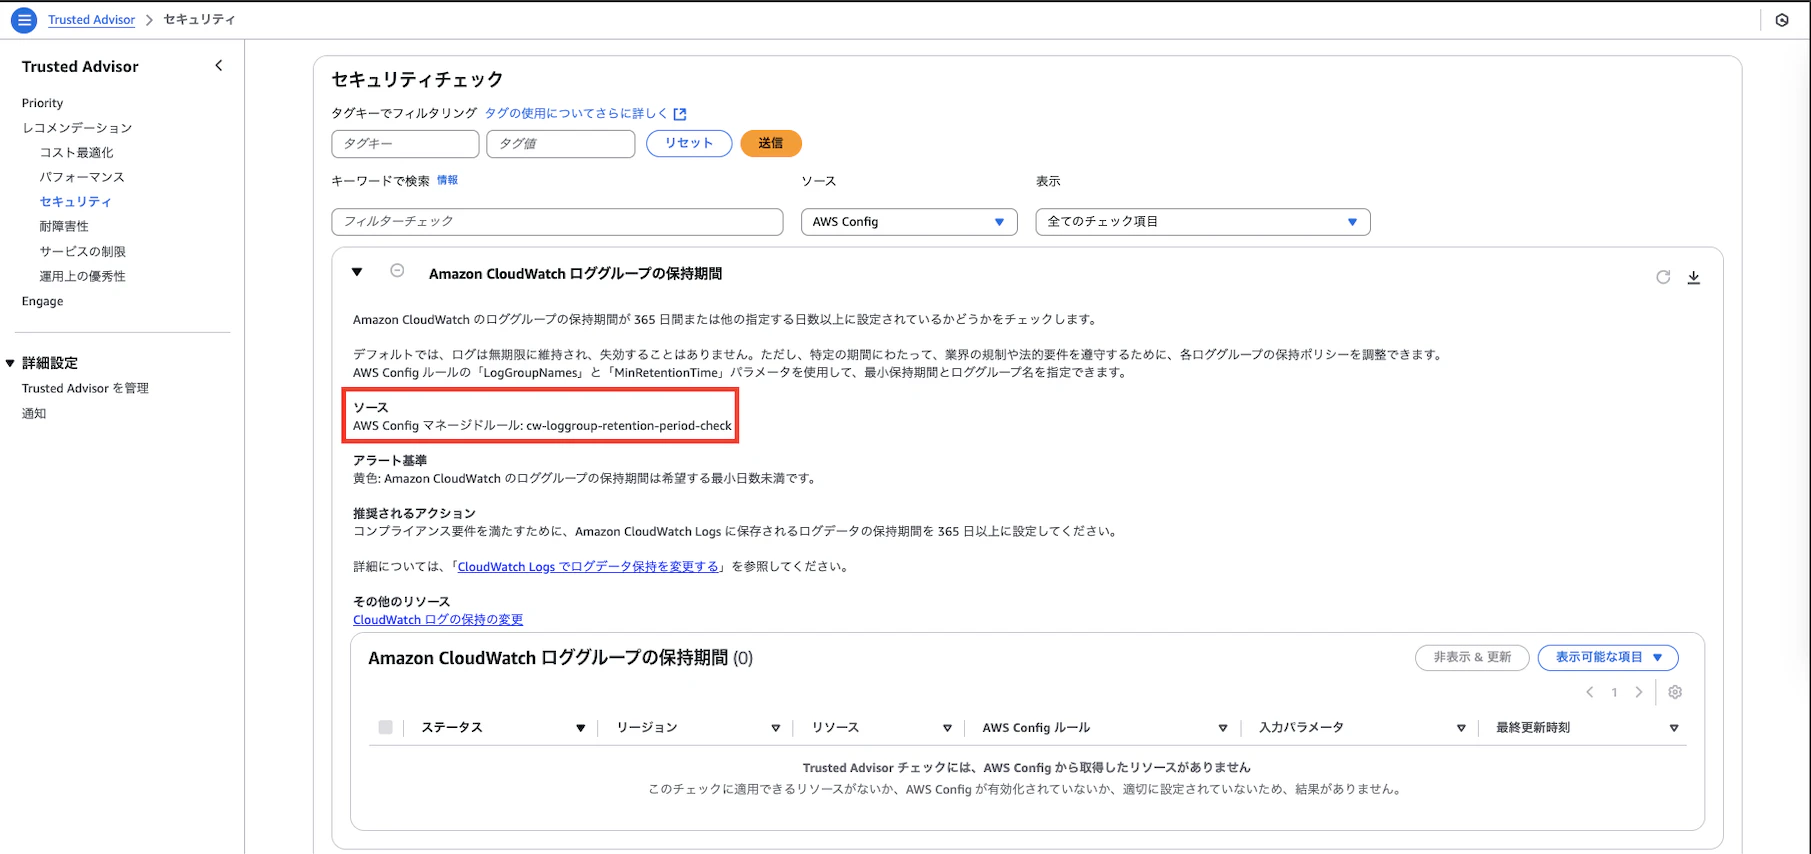1811x854 pixels.
Task: Open the ソース AWS Config dropdown
Action: [909, 222]
